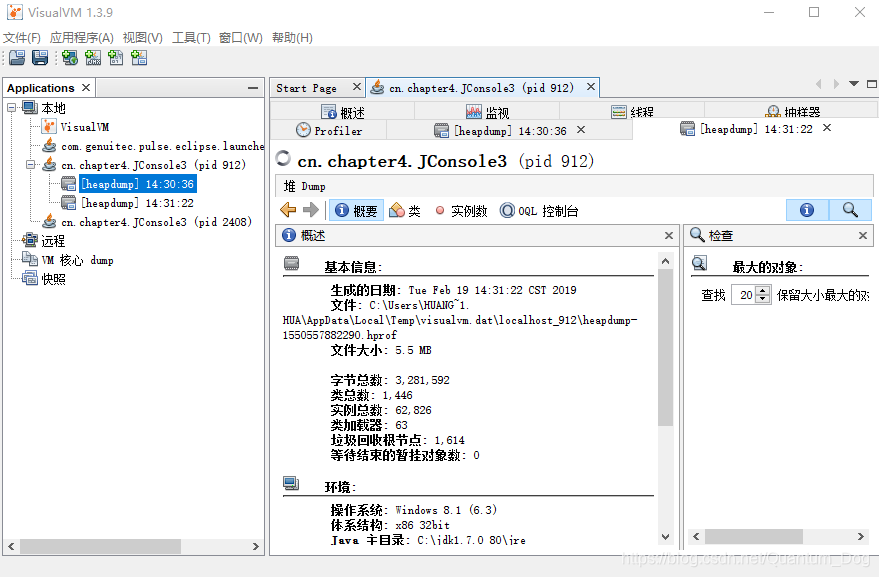Click the forward arrow in heap dump
879x577 pixels.
click(x=311, y=210)
